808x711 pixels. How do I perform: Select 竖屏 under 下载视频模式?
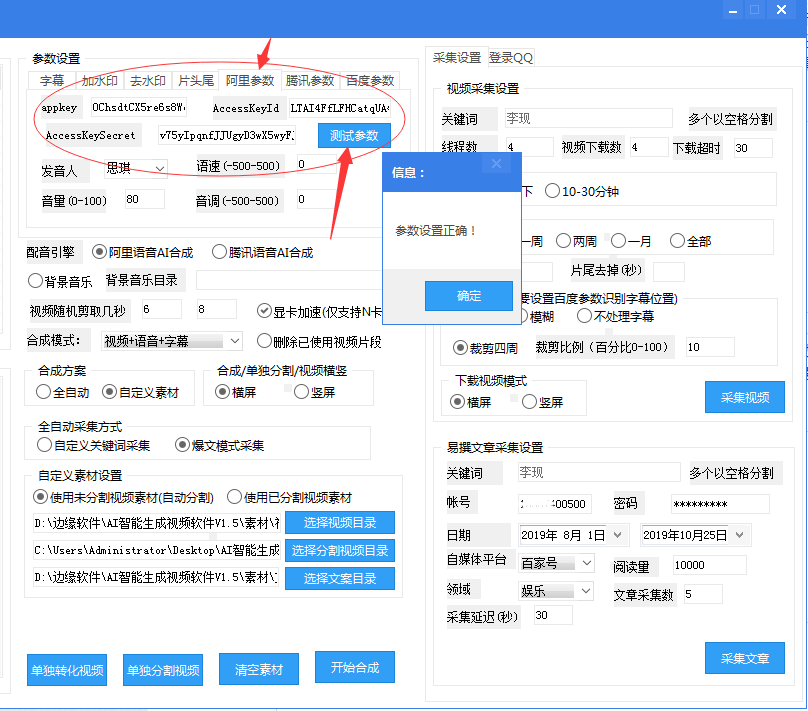coord(542,402)
